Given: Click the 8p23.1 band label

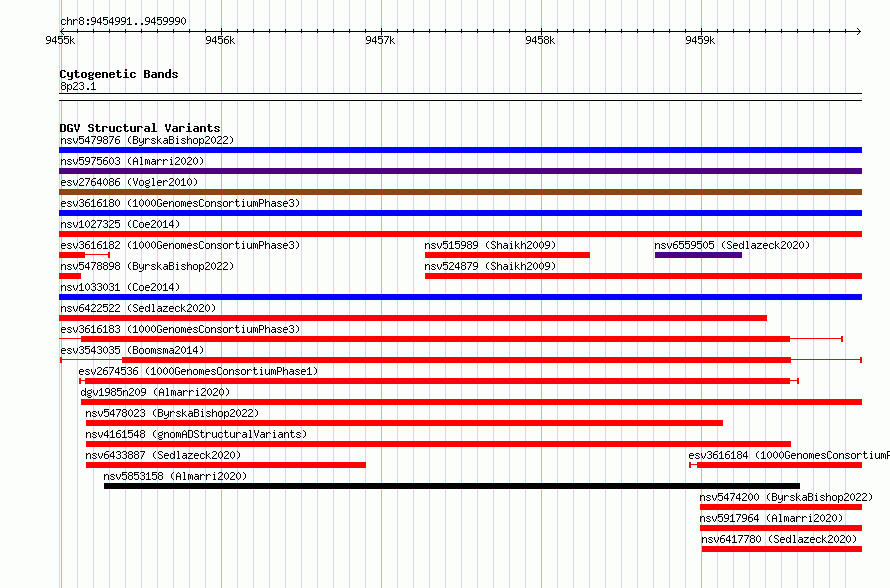Looking at the screenshot, I should (78, 86).
